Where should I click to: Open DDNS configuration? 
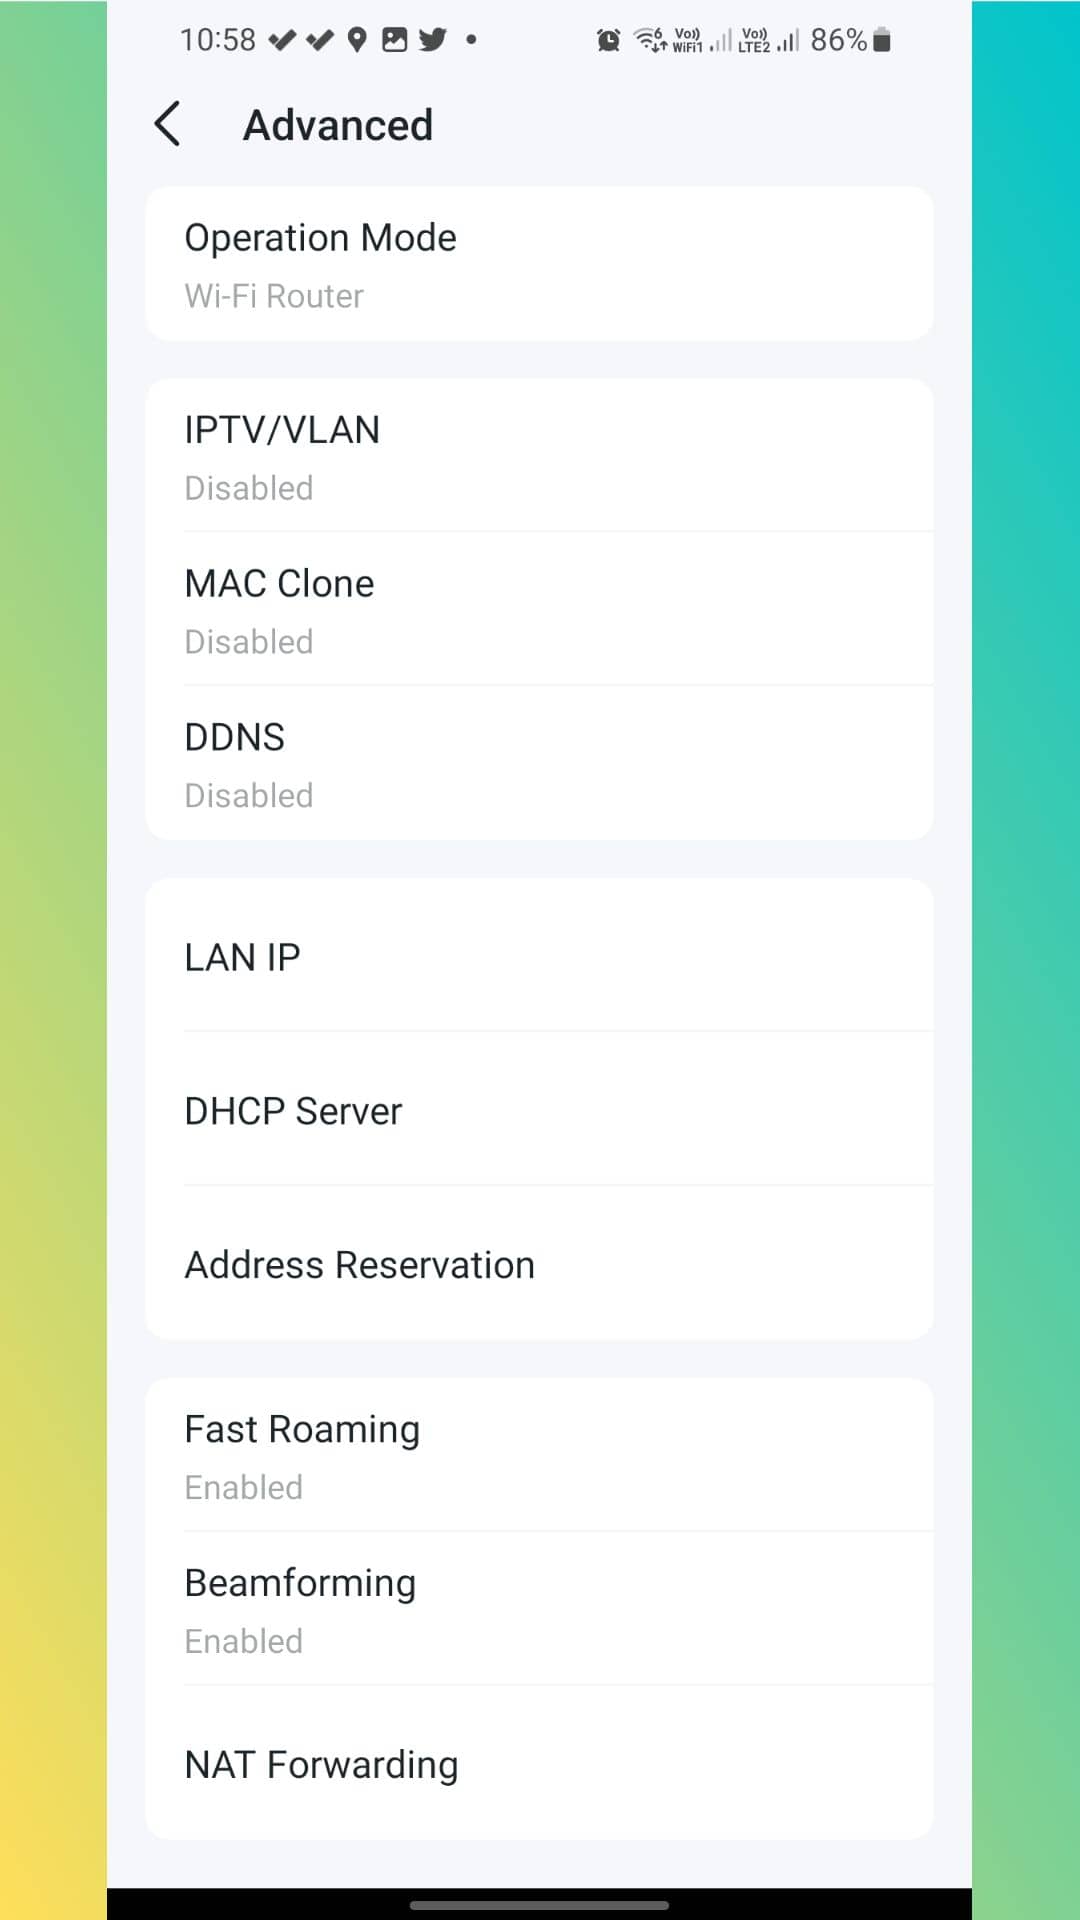click(539, 763)
